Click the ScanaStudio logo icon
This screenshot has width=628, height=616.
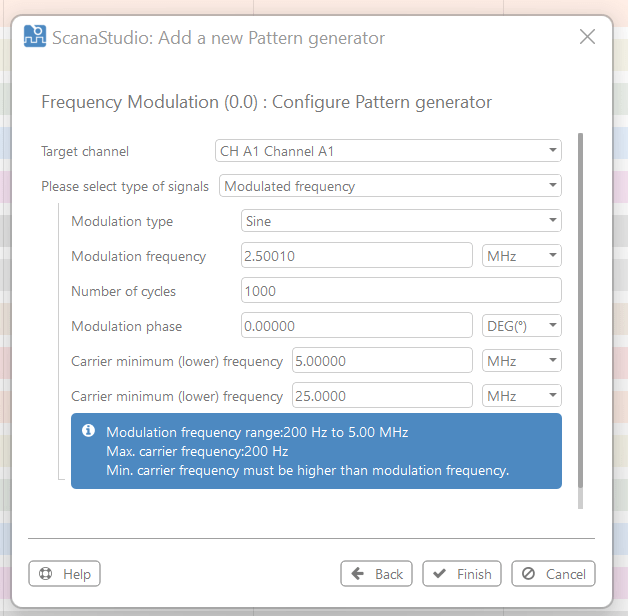tap(35, 38)
